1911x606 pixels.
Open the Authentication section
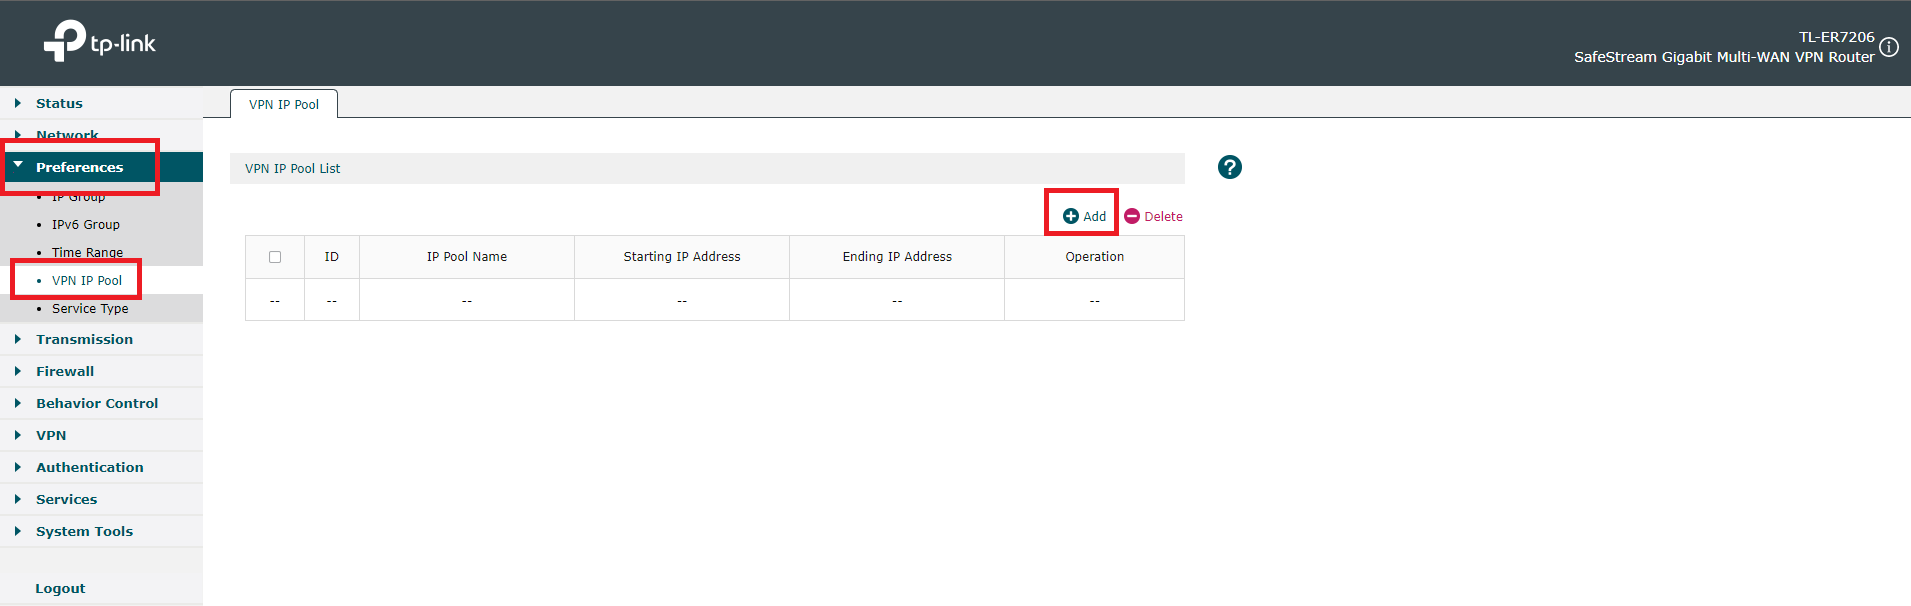89,467
